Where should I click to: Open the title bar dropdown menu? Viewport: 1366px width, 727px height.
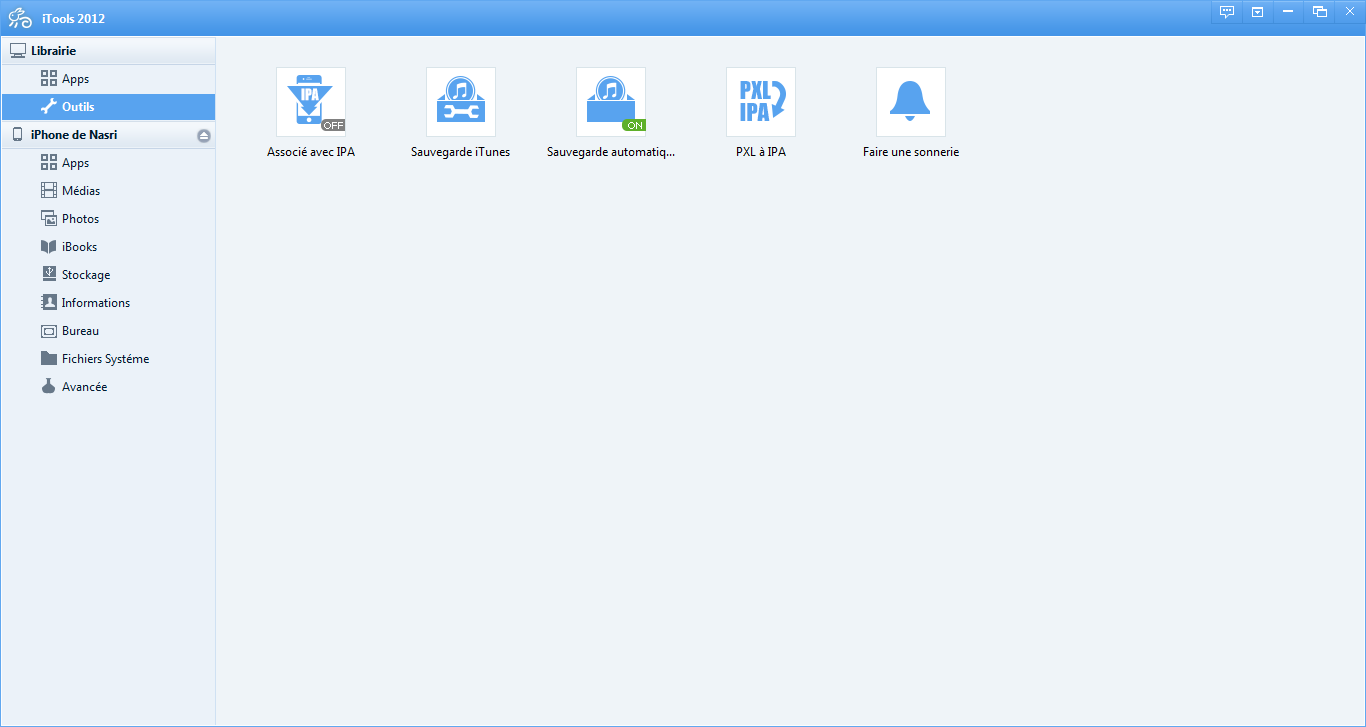1257,12
